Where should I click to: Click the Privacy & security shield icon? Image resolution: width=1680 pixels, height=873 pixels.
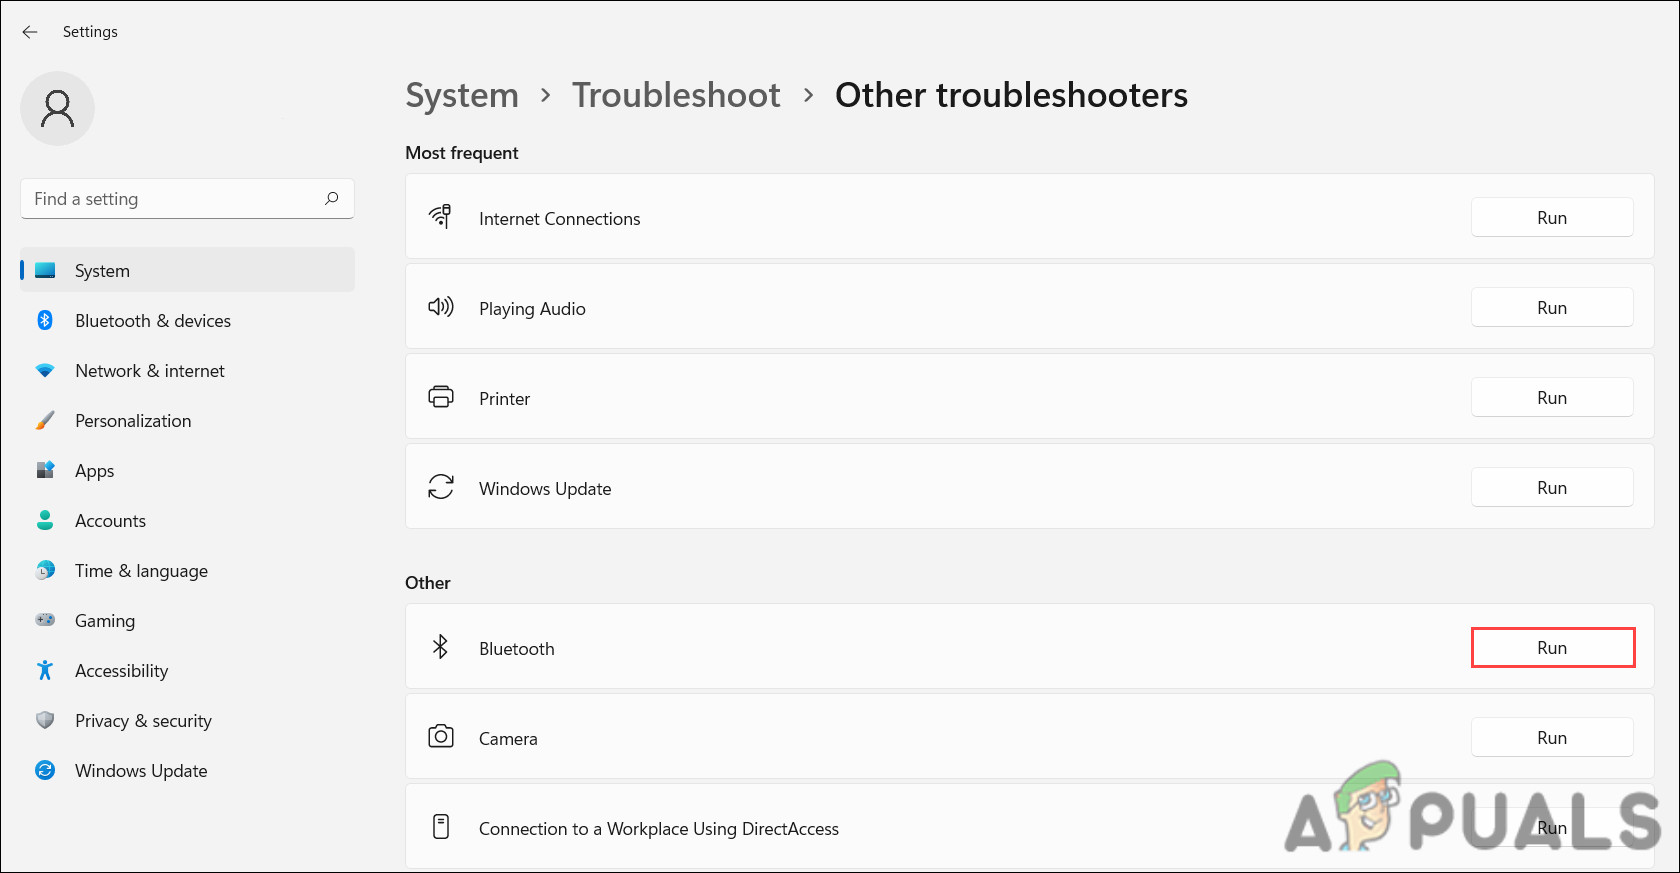pos(45,720)
